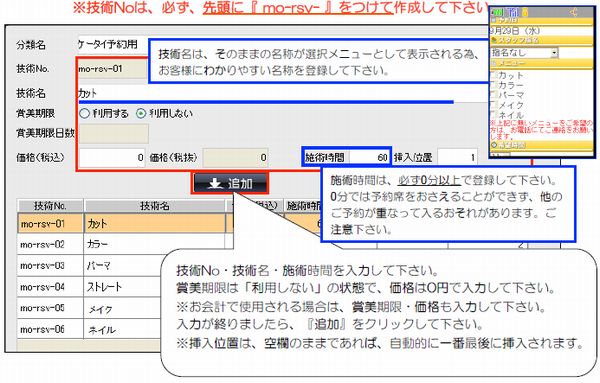Click the 技術No. column header
Screen dimensions: 600x383
(50, 206)
